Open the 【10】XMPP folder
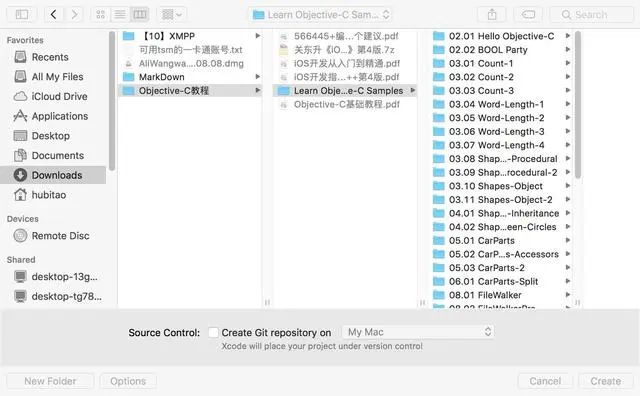 [190, 36]
